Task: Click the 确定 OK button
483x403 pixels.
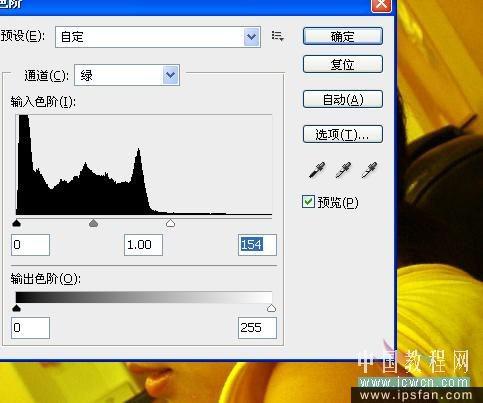Action: (343, 36)
